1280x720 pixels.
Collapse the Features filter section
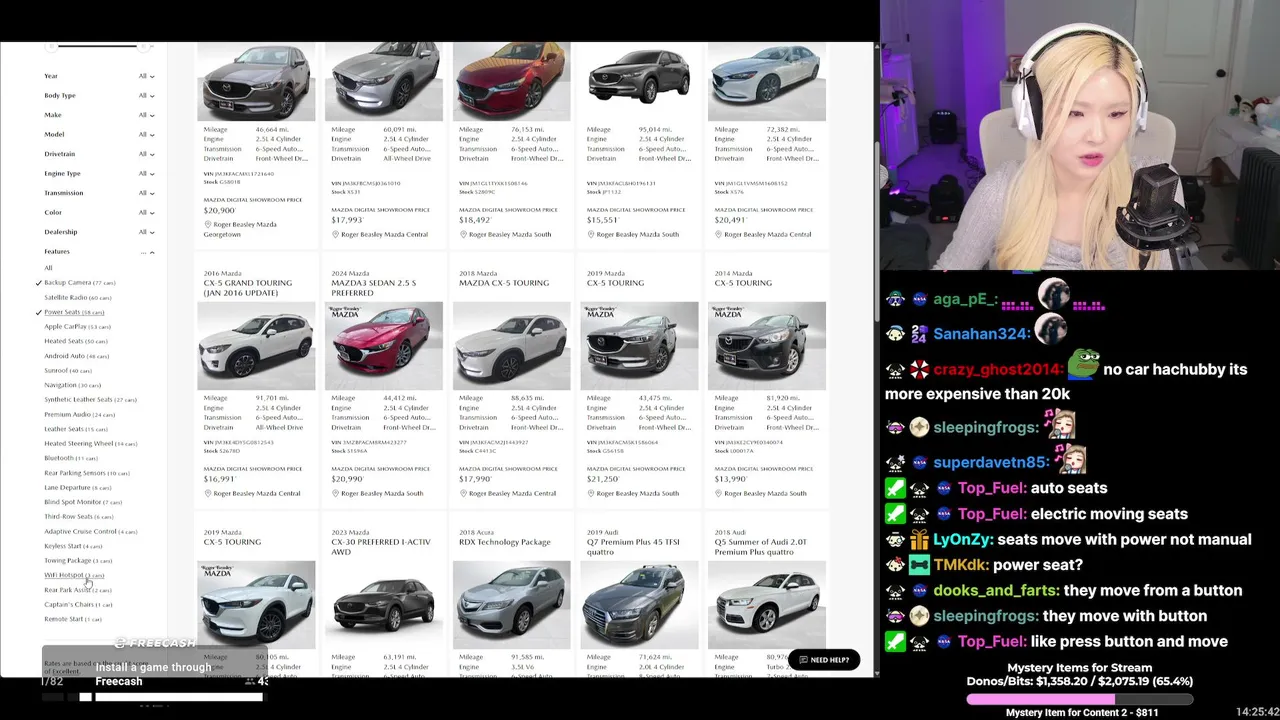98,252
